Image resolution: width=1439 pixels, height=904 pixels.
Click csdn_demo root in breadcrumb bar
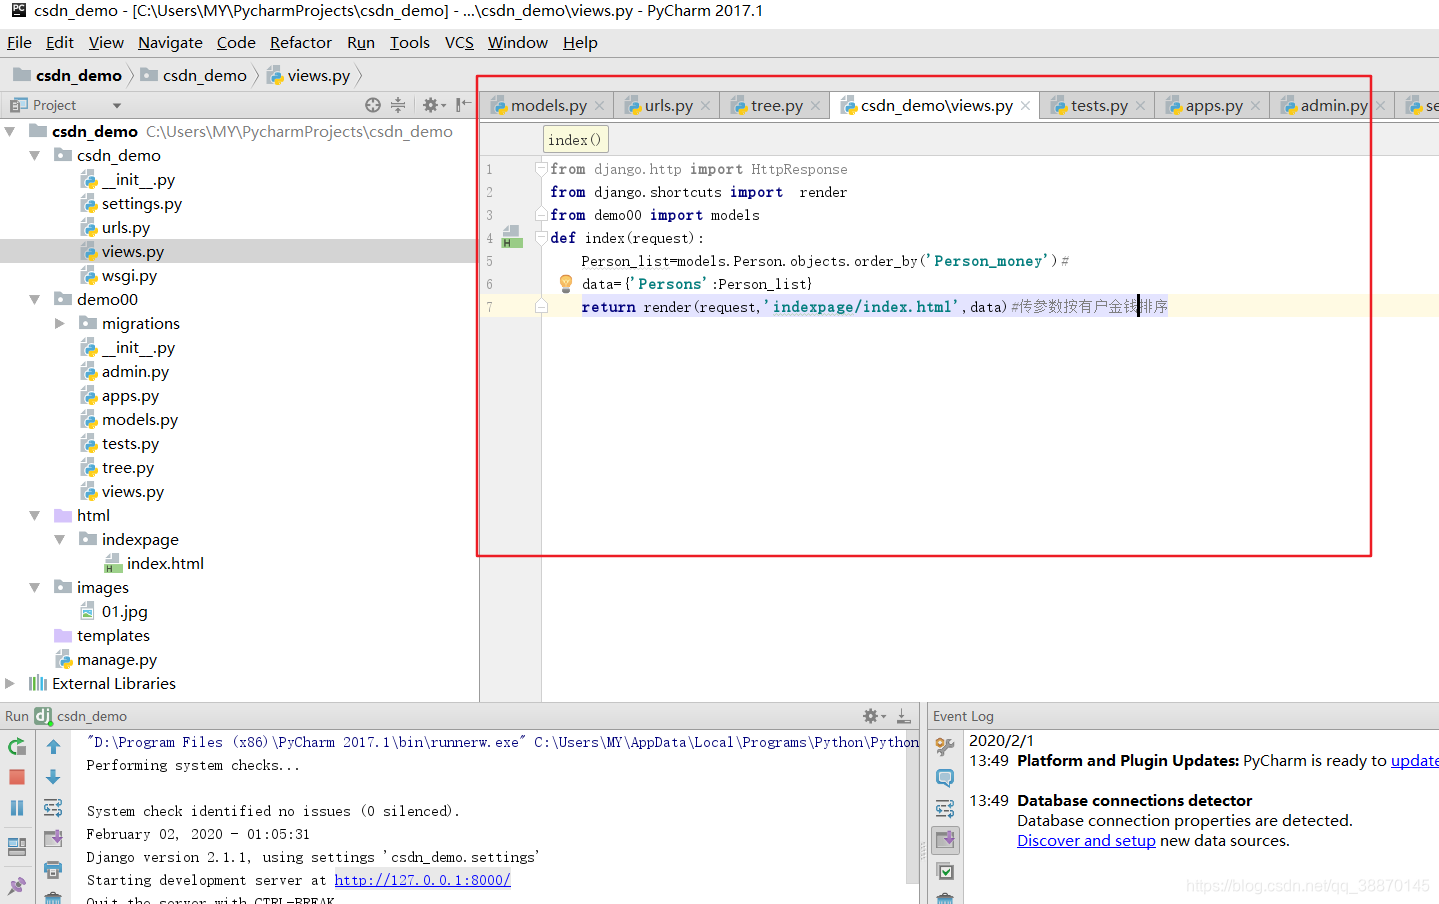[67, 75]
